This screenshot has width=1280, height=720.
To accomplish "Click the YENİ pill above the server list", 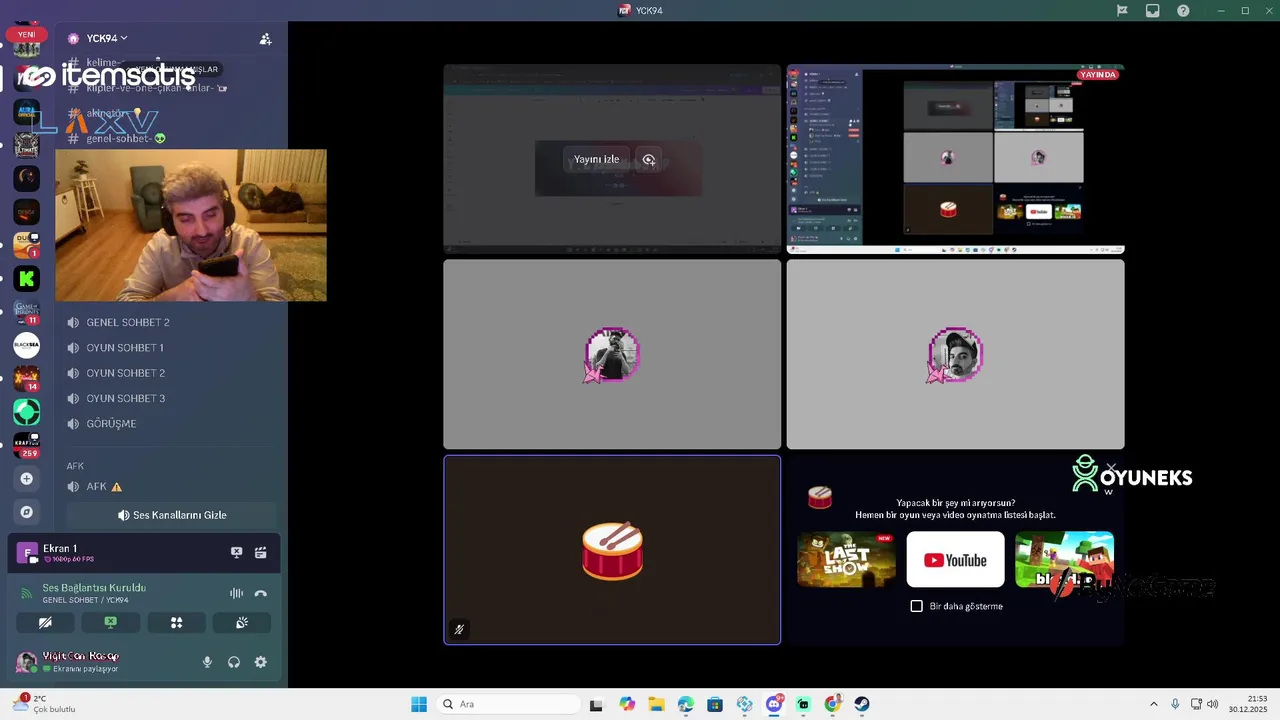I will (x=27, y=34).
